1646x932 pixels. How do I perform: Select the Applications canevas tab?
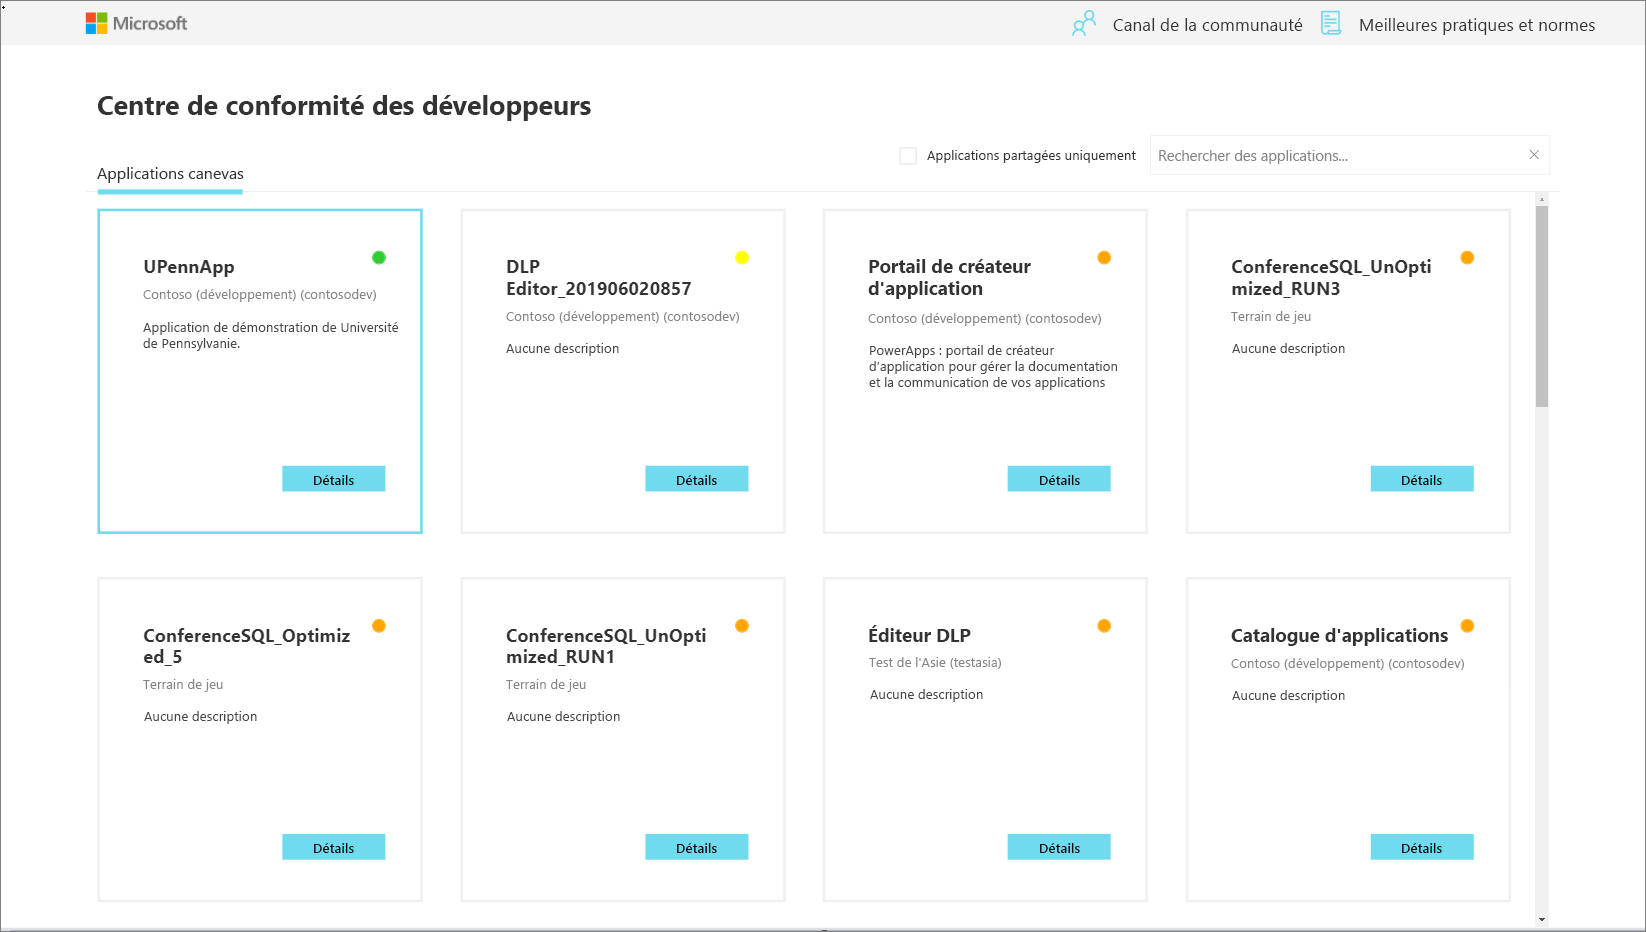pyautogui.click(x=170, y=174)
